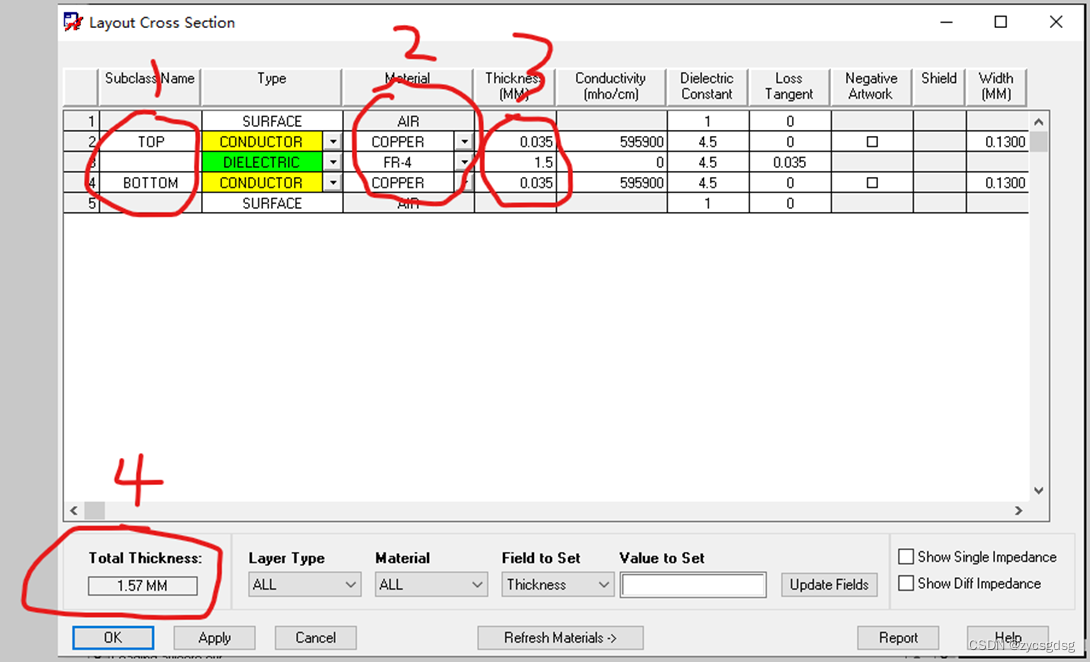Open Type dropdown for TOP conductor row

coord(331,142)
